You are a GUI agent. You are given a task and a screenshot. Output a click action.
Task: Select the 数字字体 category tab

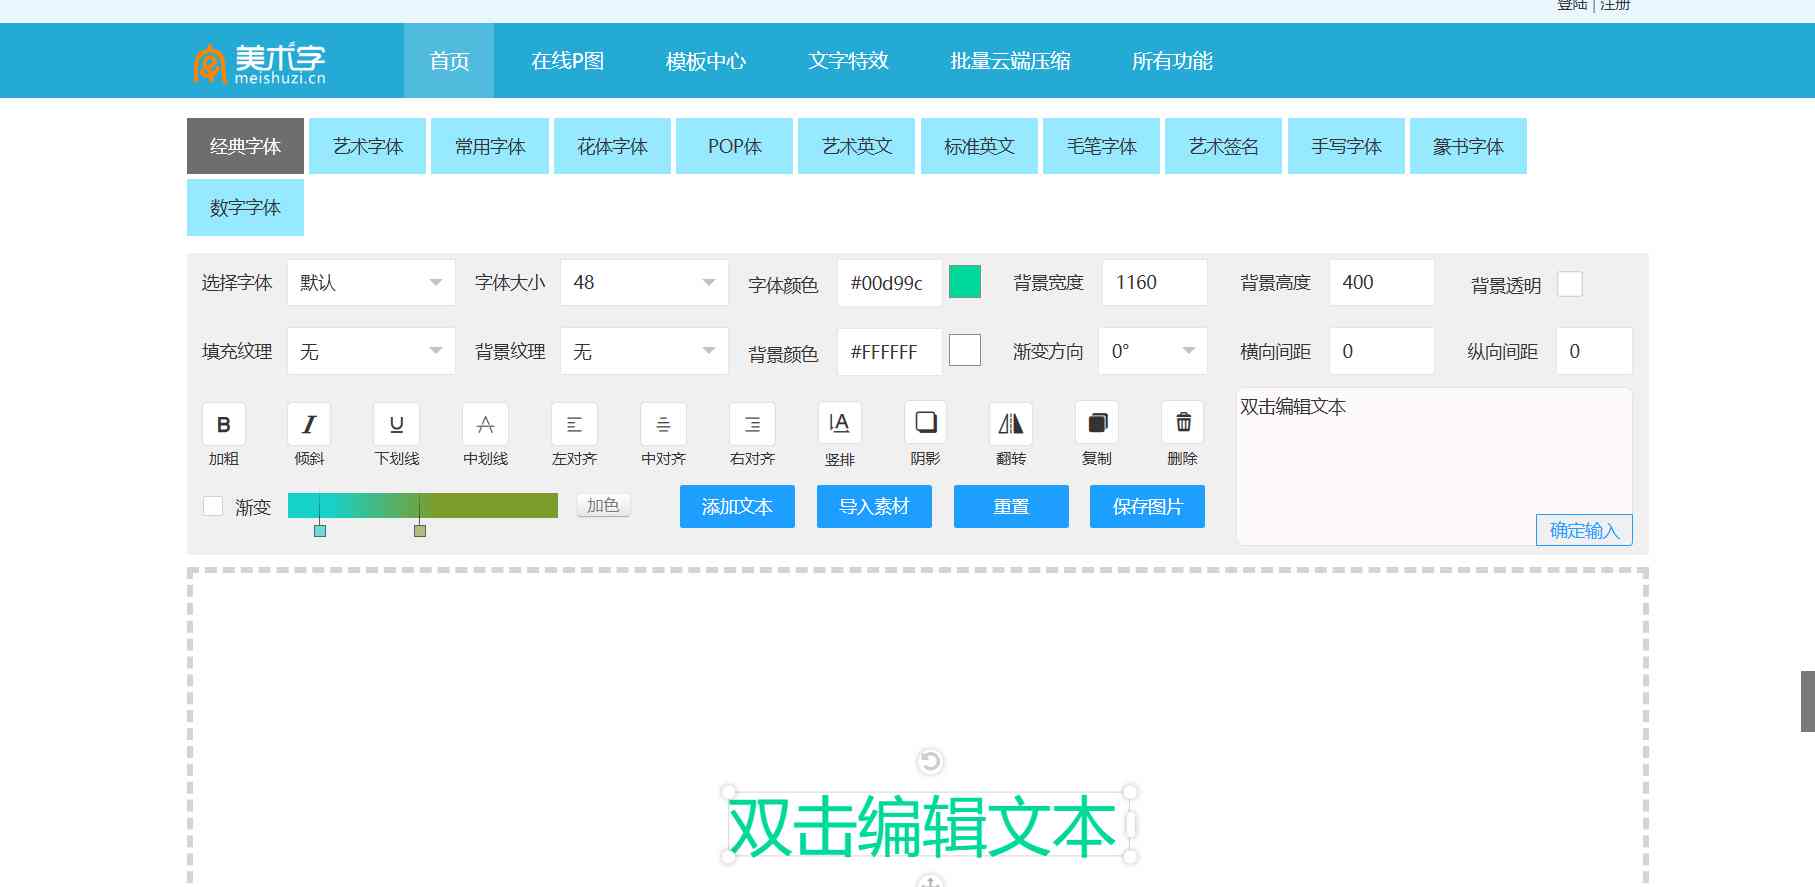(245, 207)
